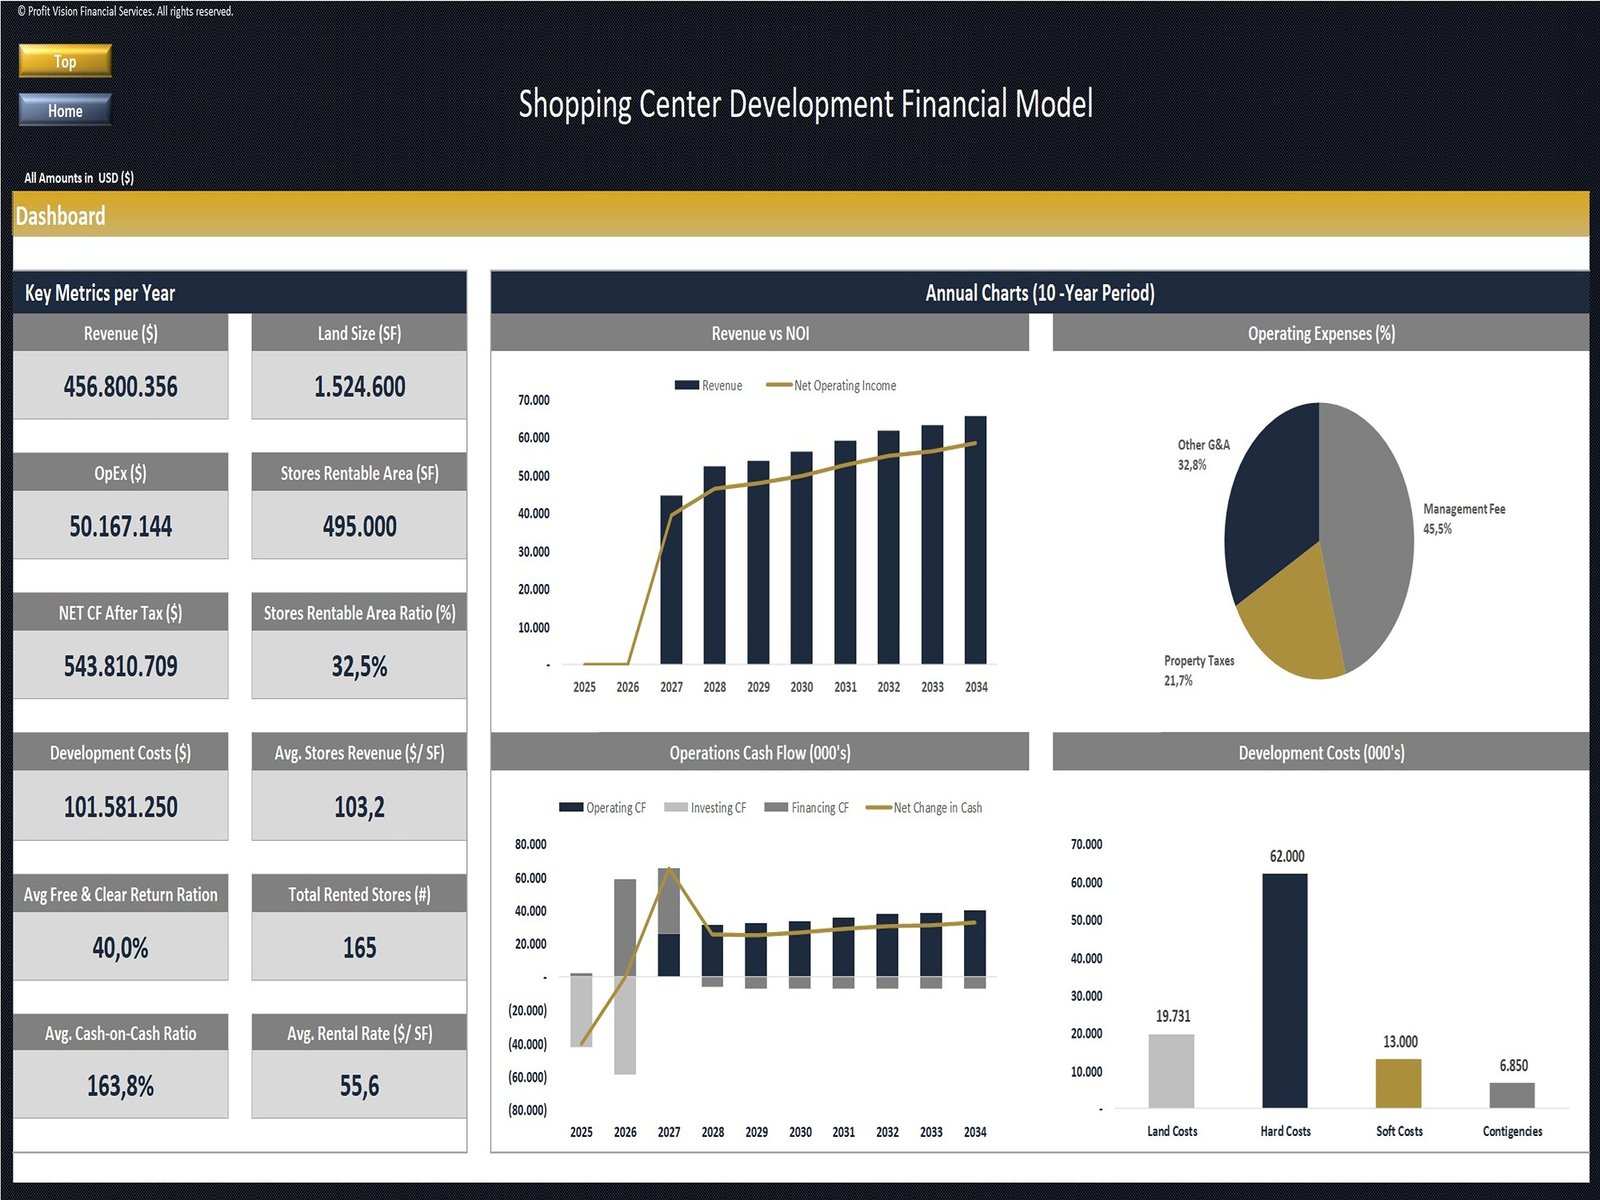Viewport: 1600px width, 1200px height.
Task: Click the yellow Top button
Action: (65, 61)
